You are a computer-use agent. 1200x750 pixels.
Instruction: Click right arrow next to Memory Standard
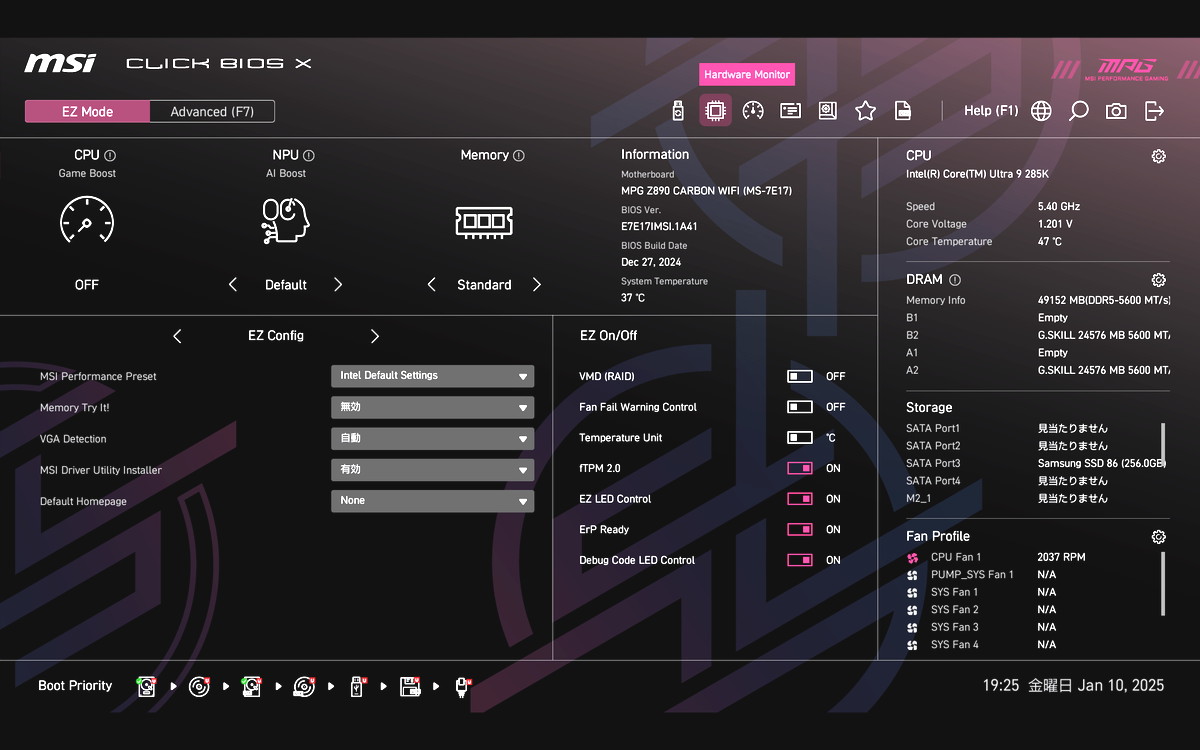point(537,285)
